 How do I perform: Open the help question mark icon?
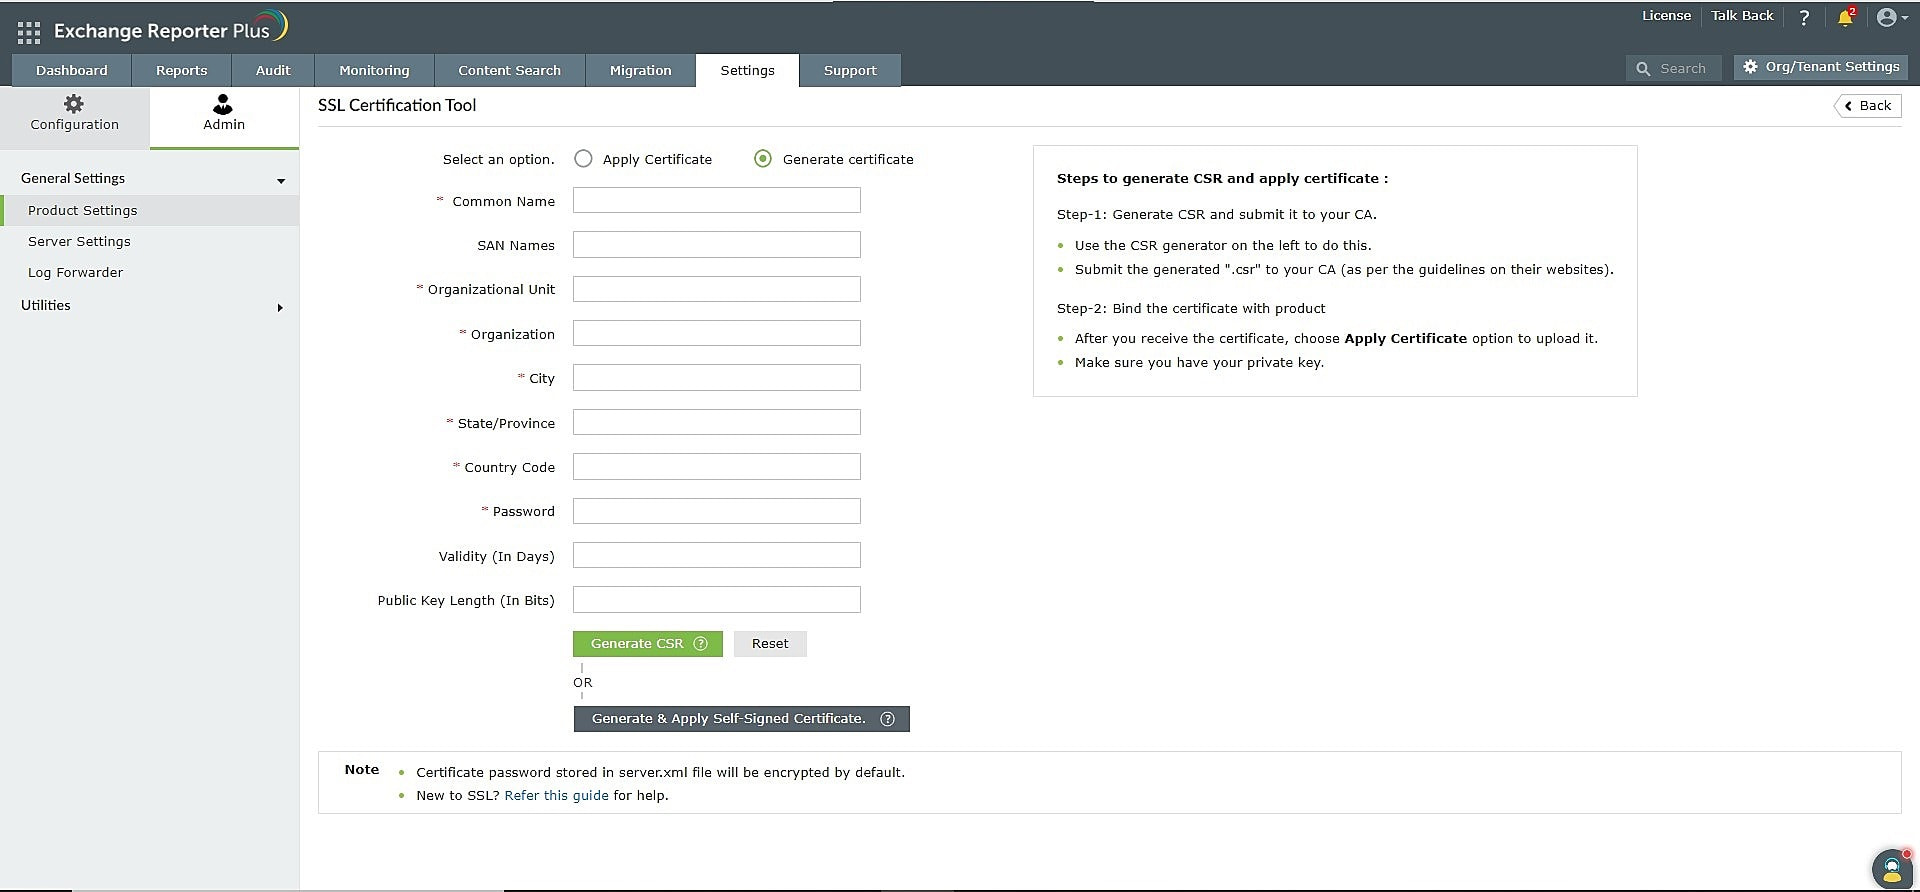(1804, 17)
